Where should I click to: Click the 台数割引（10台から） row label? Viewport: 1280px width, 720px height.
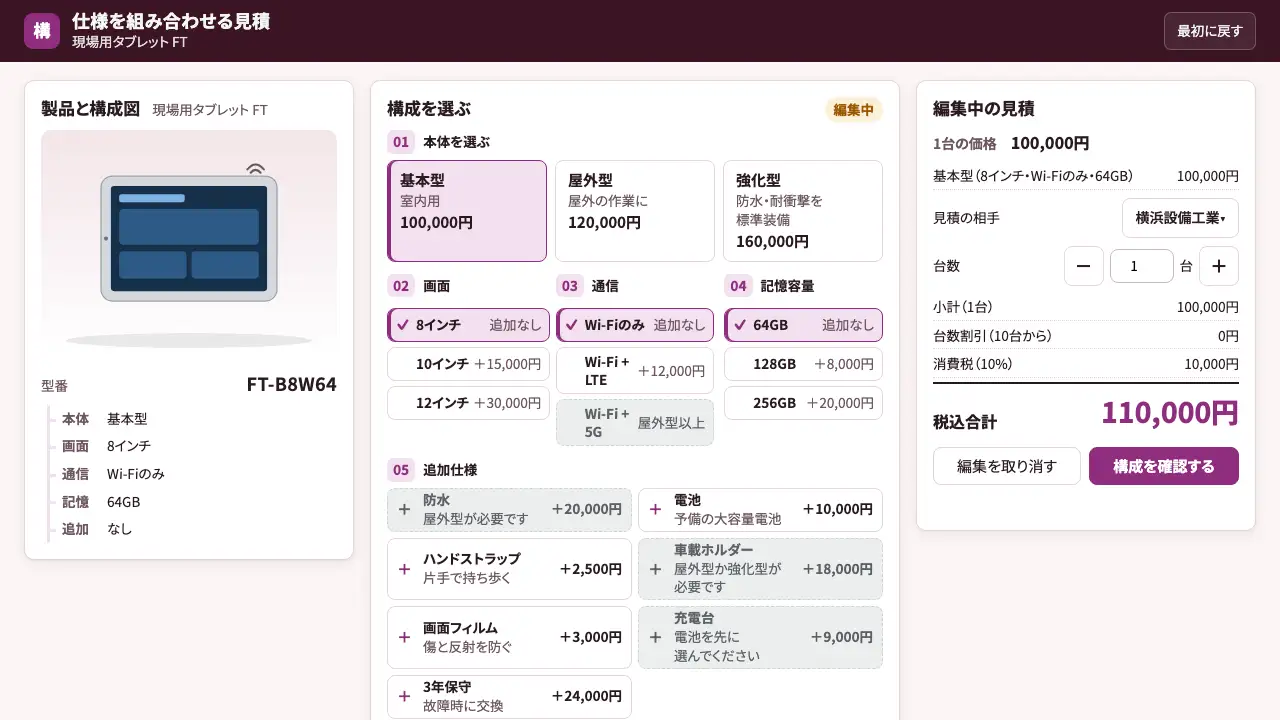(x=992, y=336)
